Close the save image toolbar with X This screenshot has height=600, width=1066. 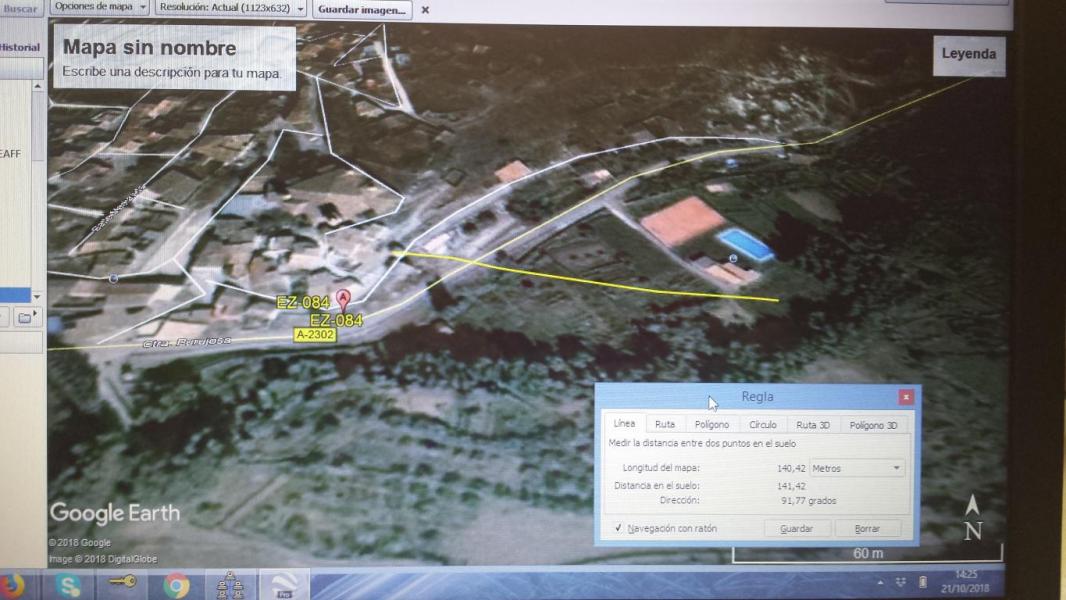coord(425,10)
